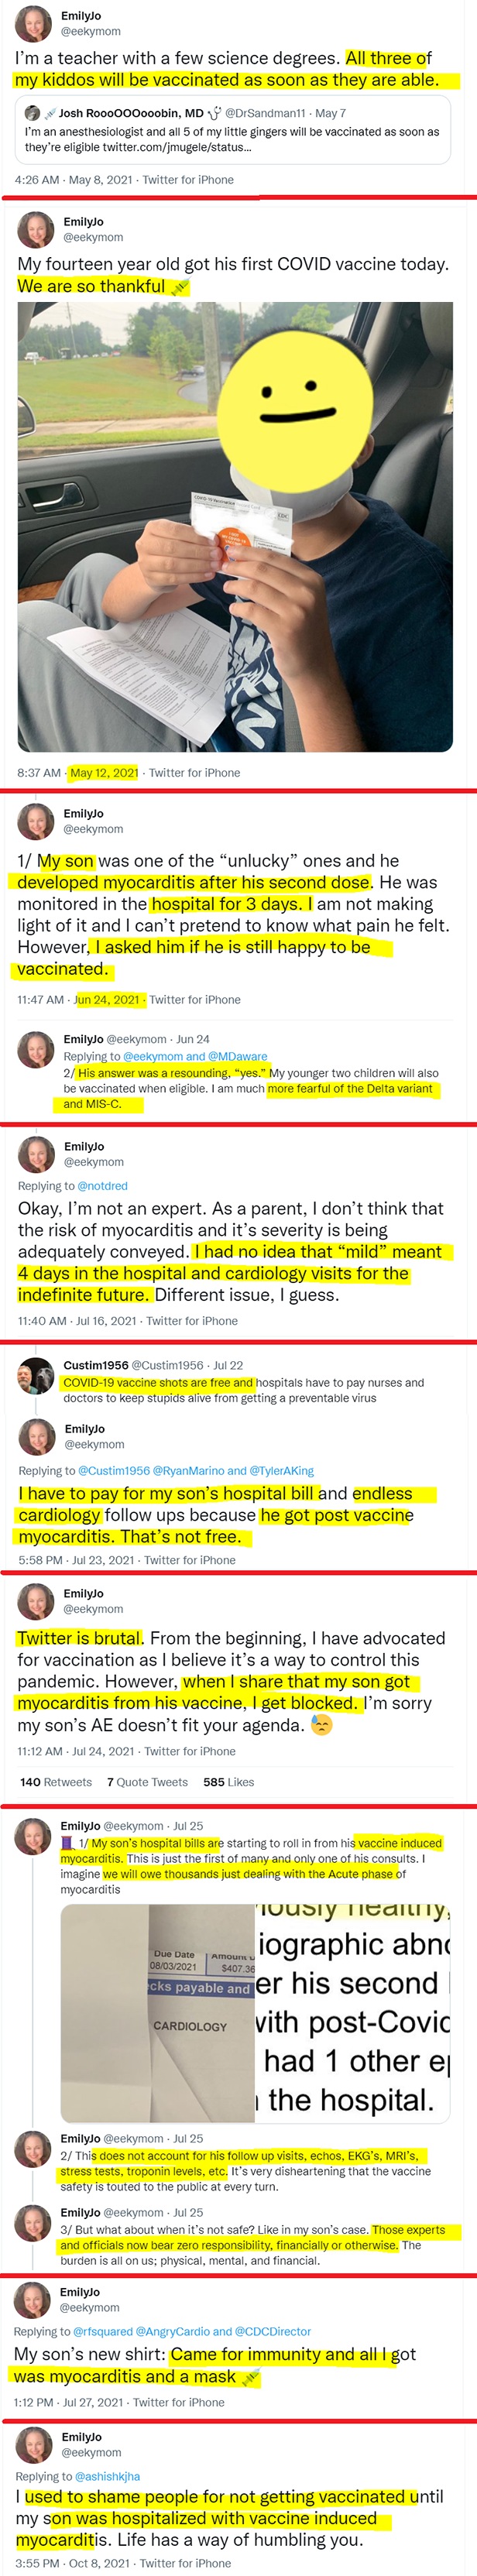Open Custim1956's profile picture
The width and height of the screenshot is (477, 2576).
point(36,1375)
